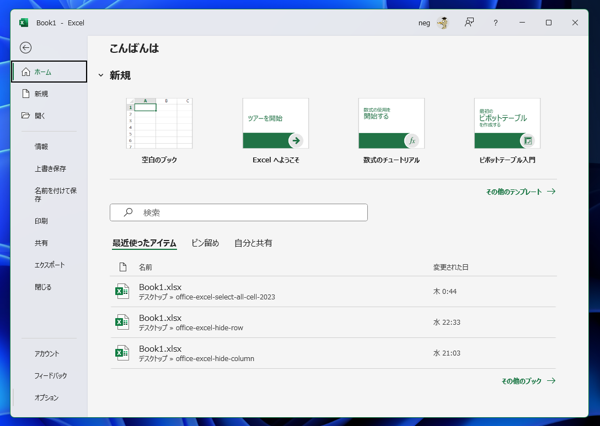Sort by the 変更された日 column header

(451, 267)
